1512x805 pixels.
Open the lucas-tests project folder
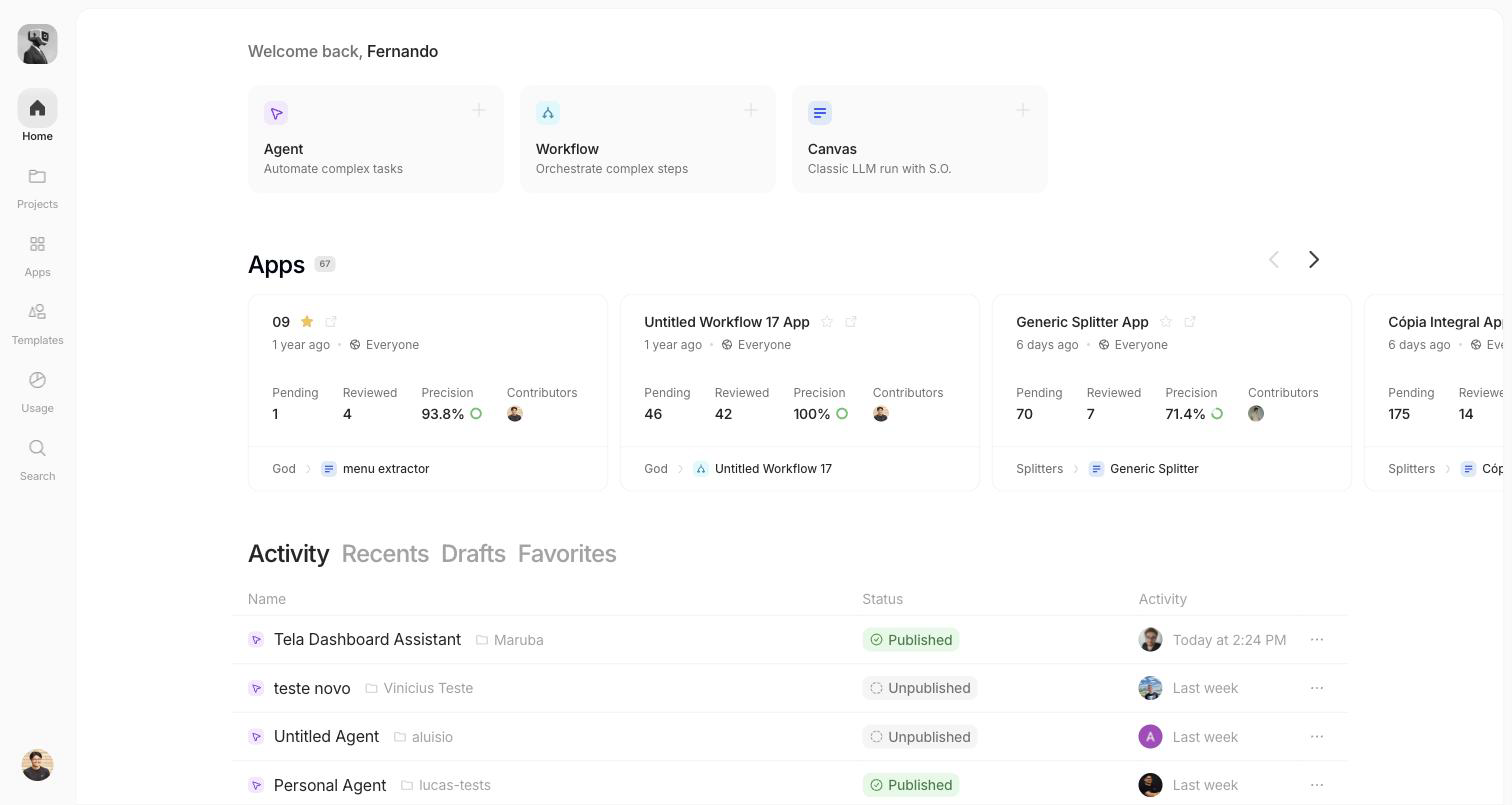tap(446, 785)
